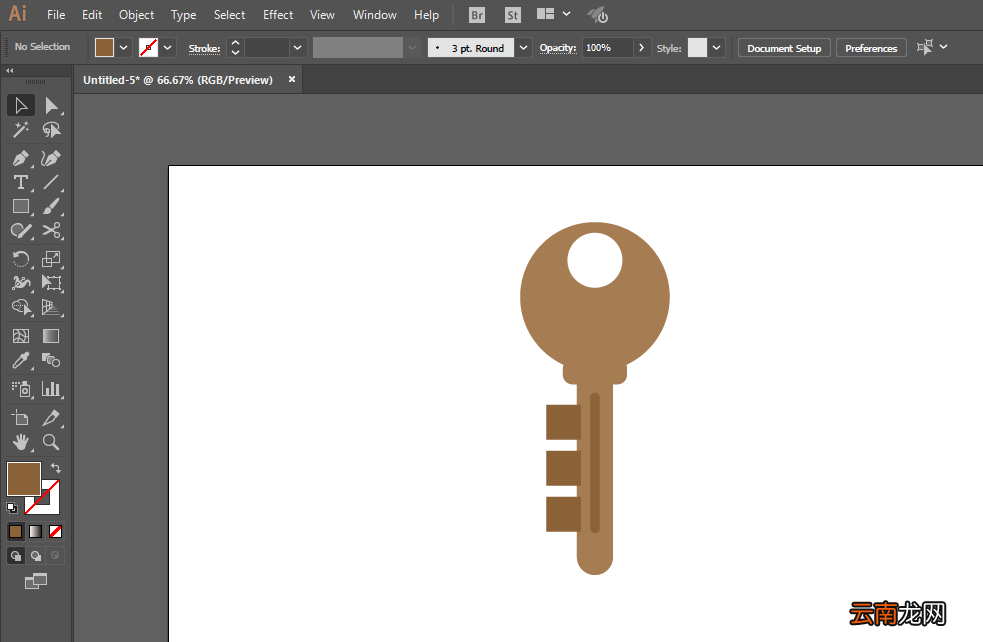Pick the Paintbrush tool
This screenshot has height=642, width=983.
(51, 206)
